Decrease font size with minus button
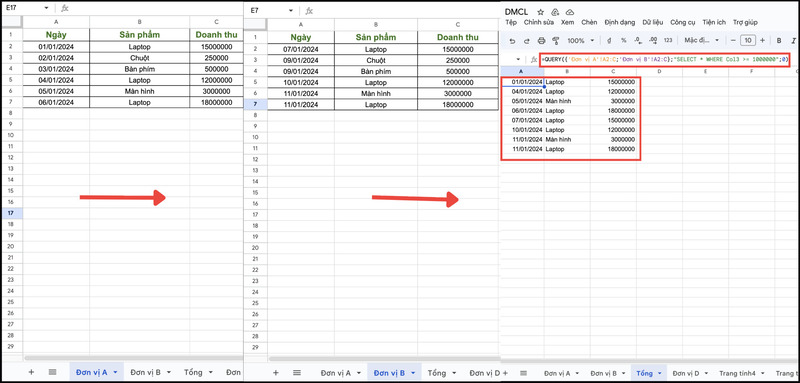 (733, 41)
